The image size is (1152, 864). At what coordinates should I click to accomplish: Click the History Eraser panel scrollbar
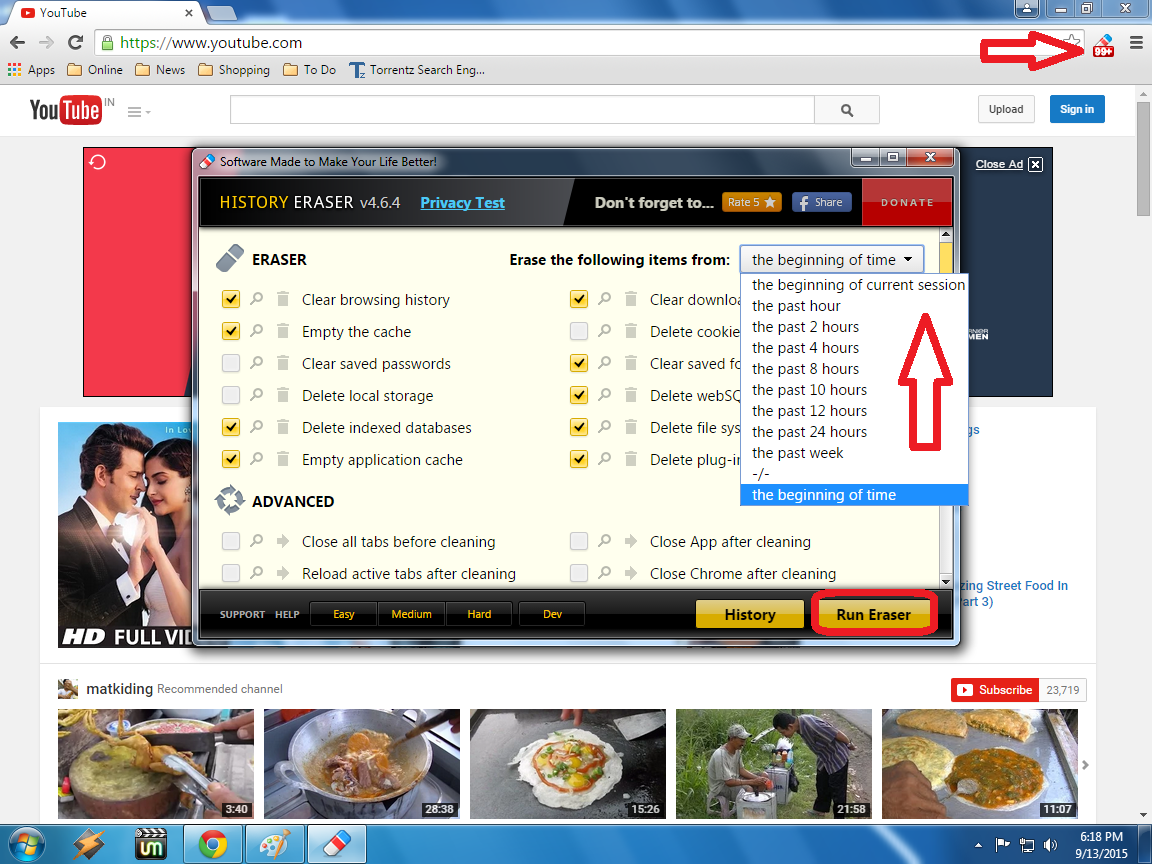tap(946, 408)
